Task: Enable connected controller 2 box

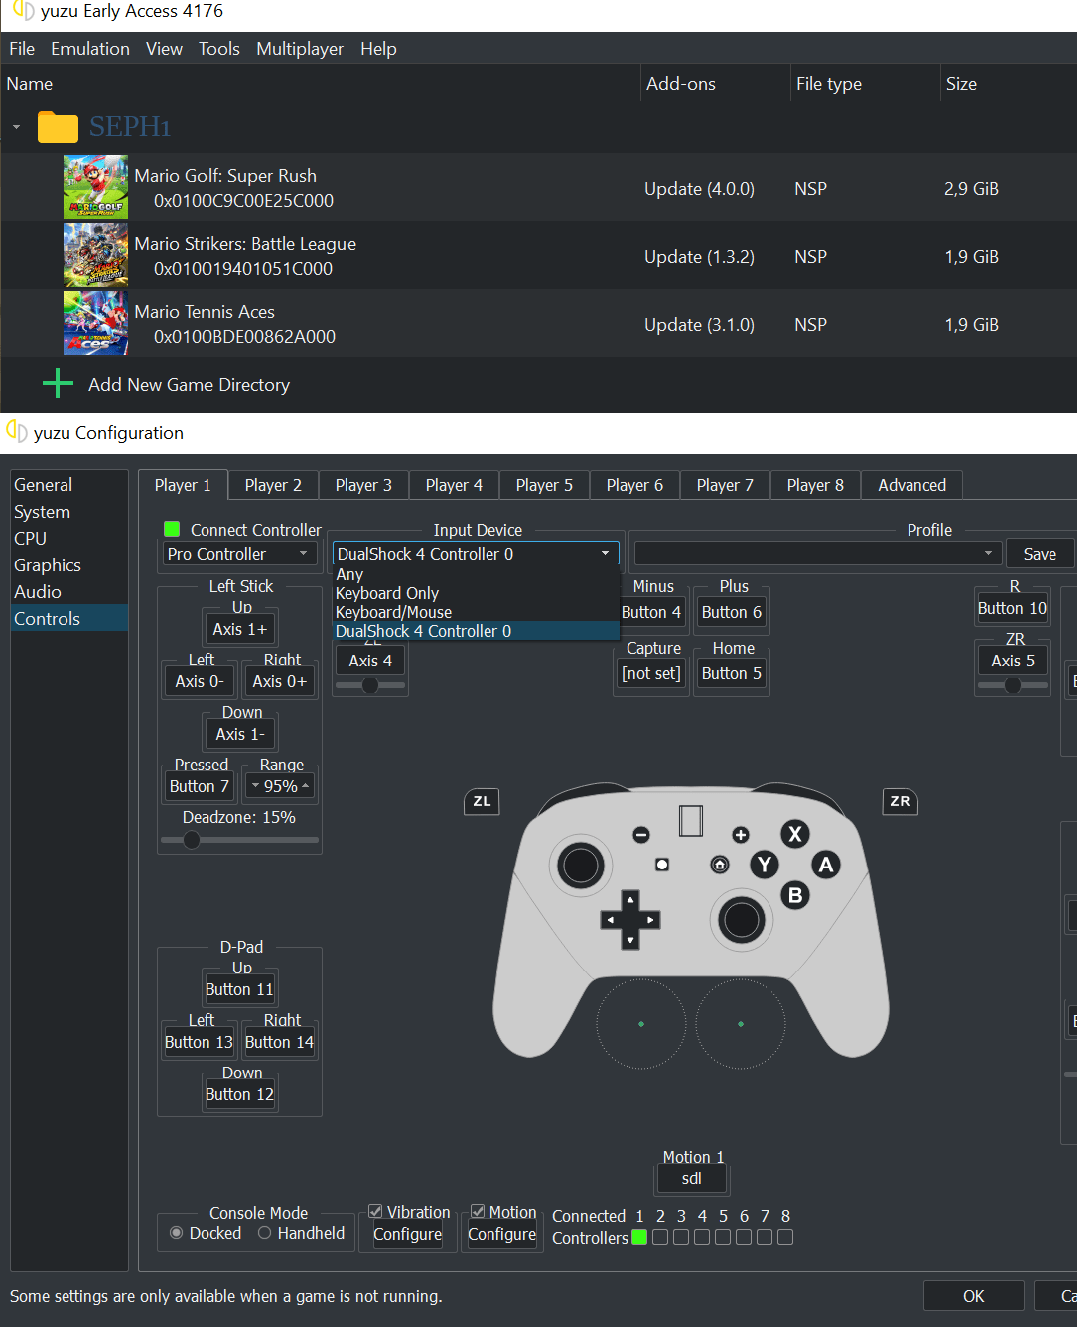Action: [x=660, y=1237]
